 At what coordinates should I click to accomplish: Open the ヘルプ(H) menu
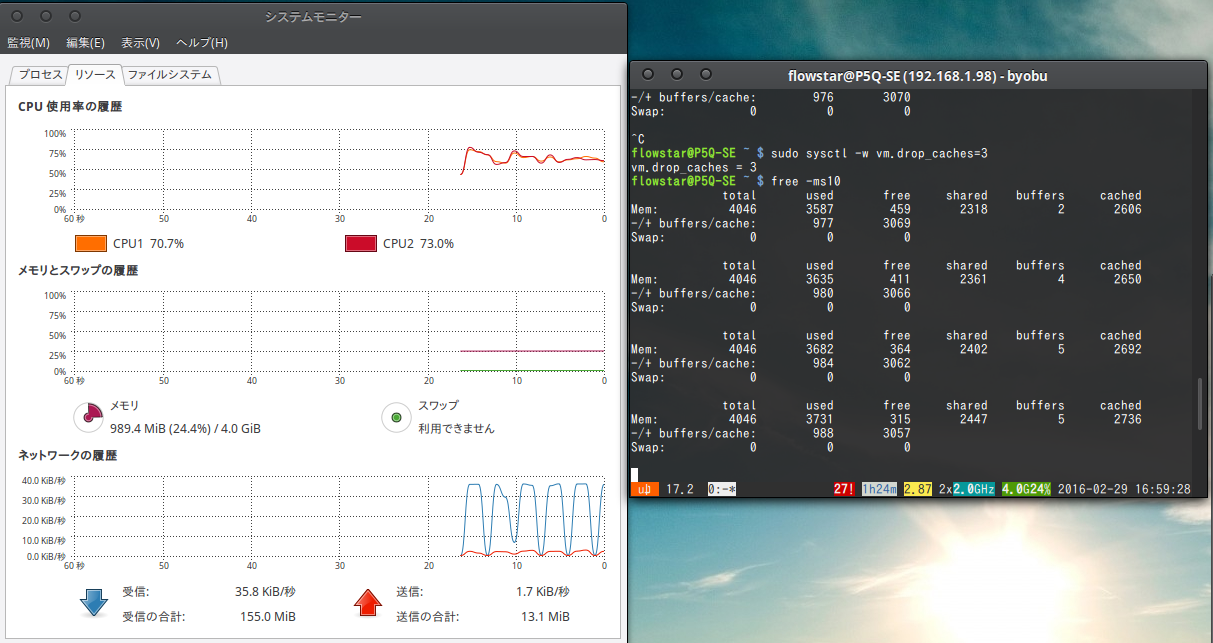click(202, 43)
